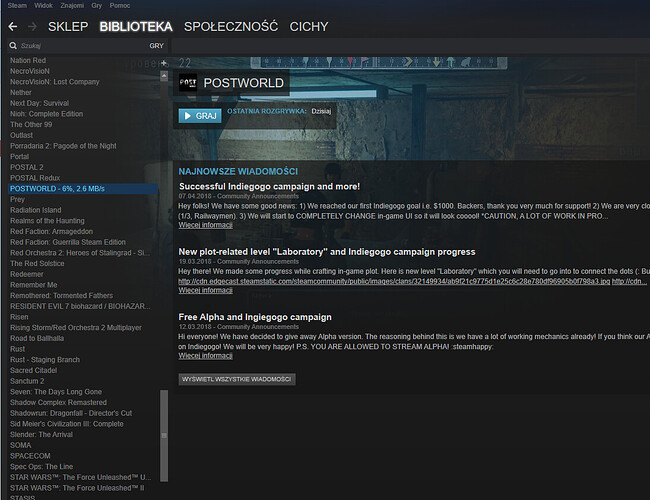Select Road to Ballhalla
This screenshot has height=500, width=650.
(x=37, y=338)
